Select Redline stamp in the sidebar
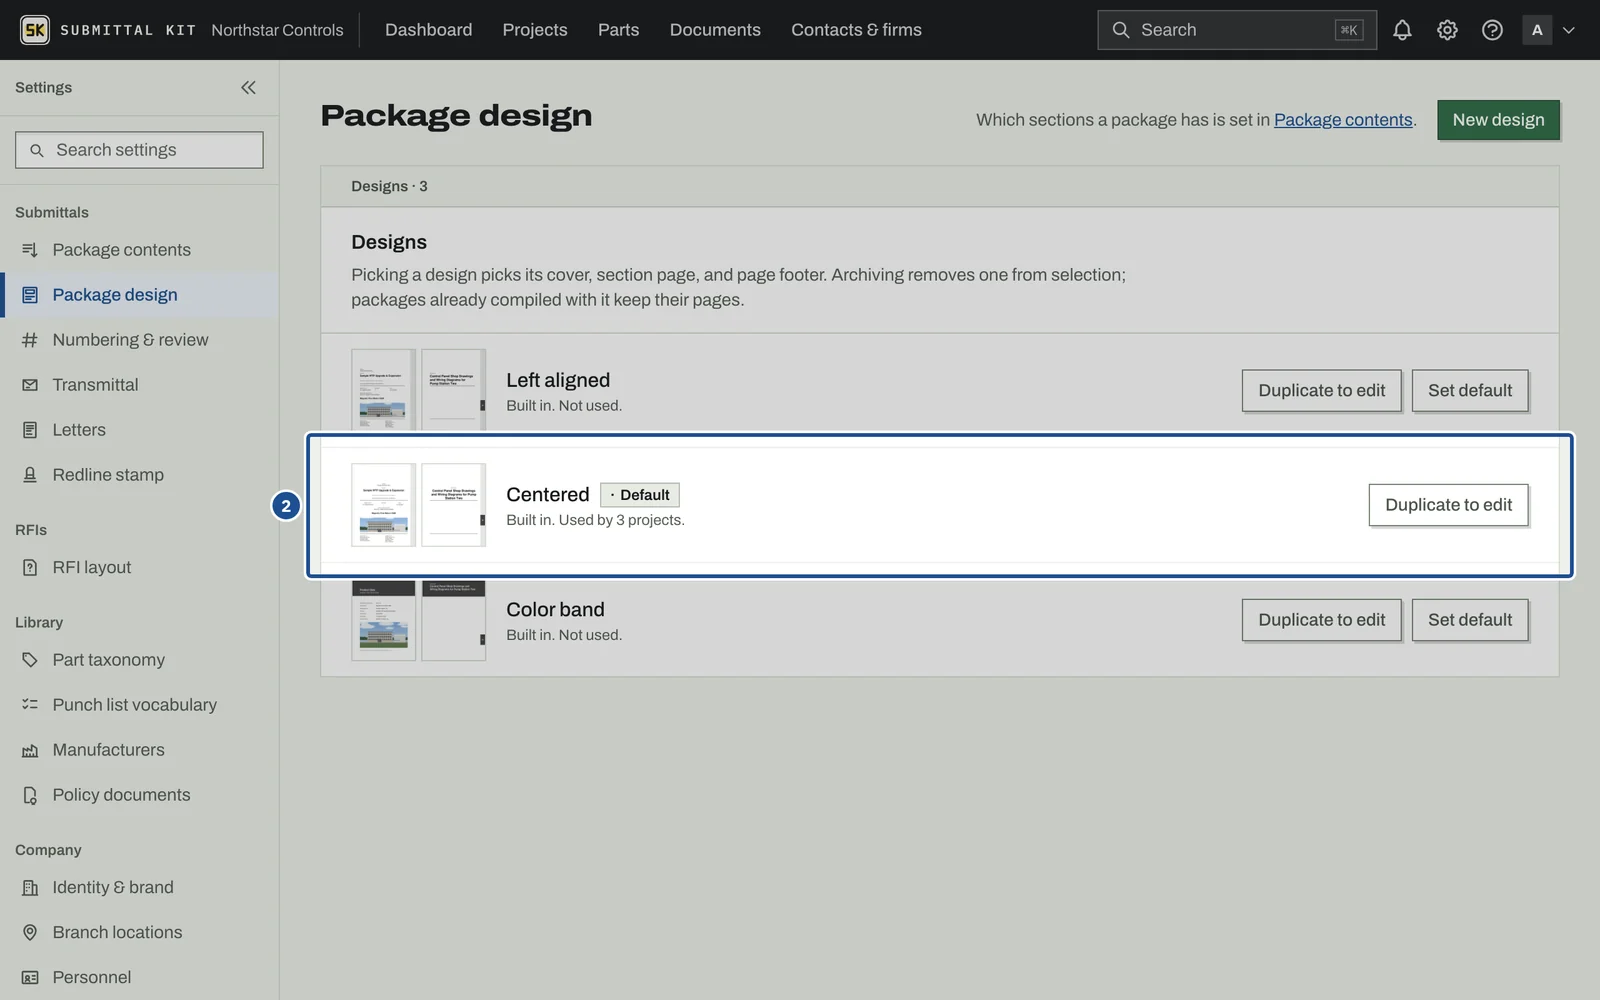This screenshot has height=1000, width=1600. pyautogui.click(x=139, y=475)
